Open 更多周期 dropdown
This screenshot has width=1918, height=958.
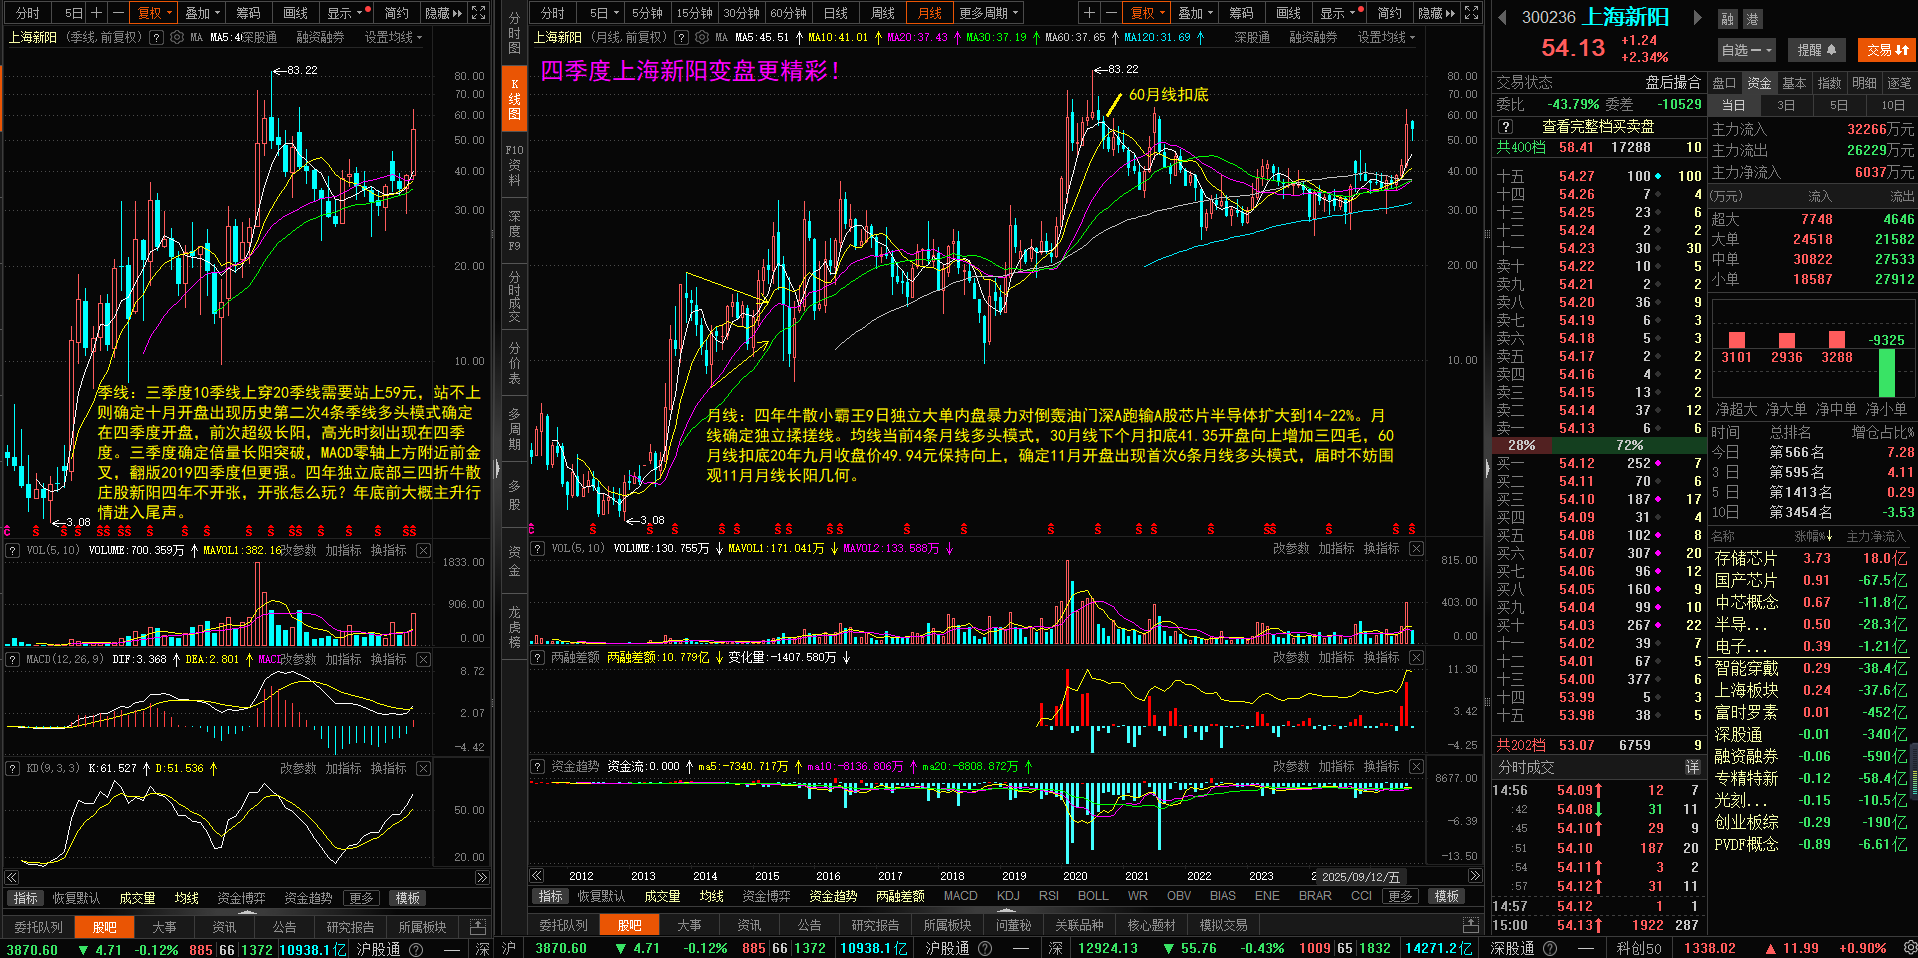[x=988, y=13]
